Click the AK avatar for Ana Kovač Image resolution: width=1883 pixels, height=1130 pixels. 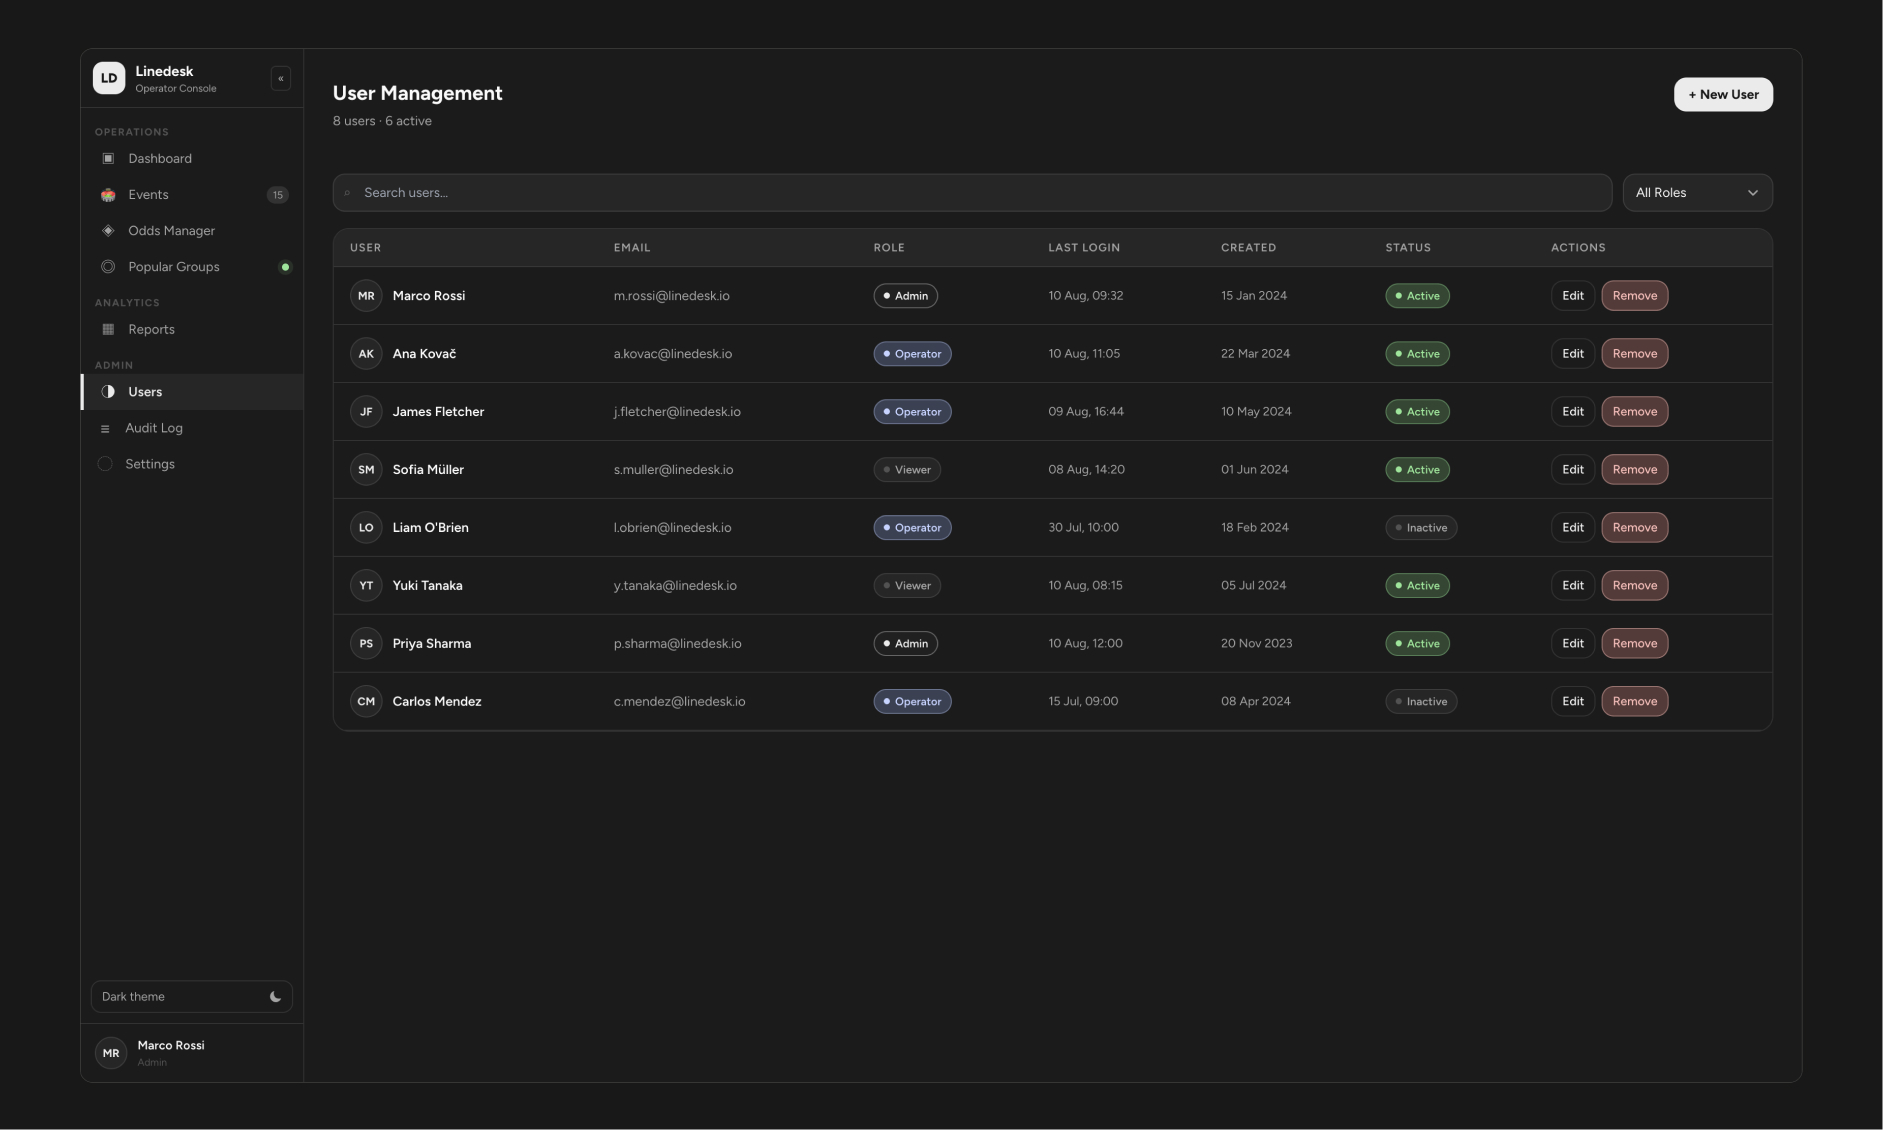366,354
